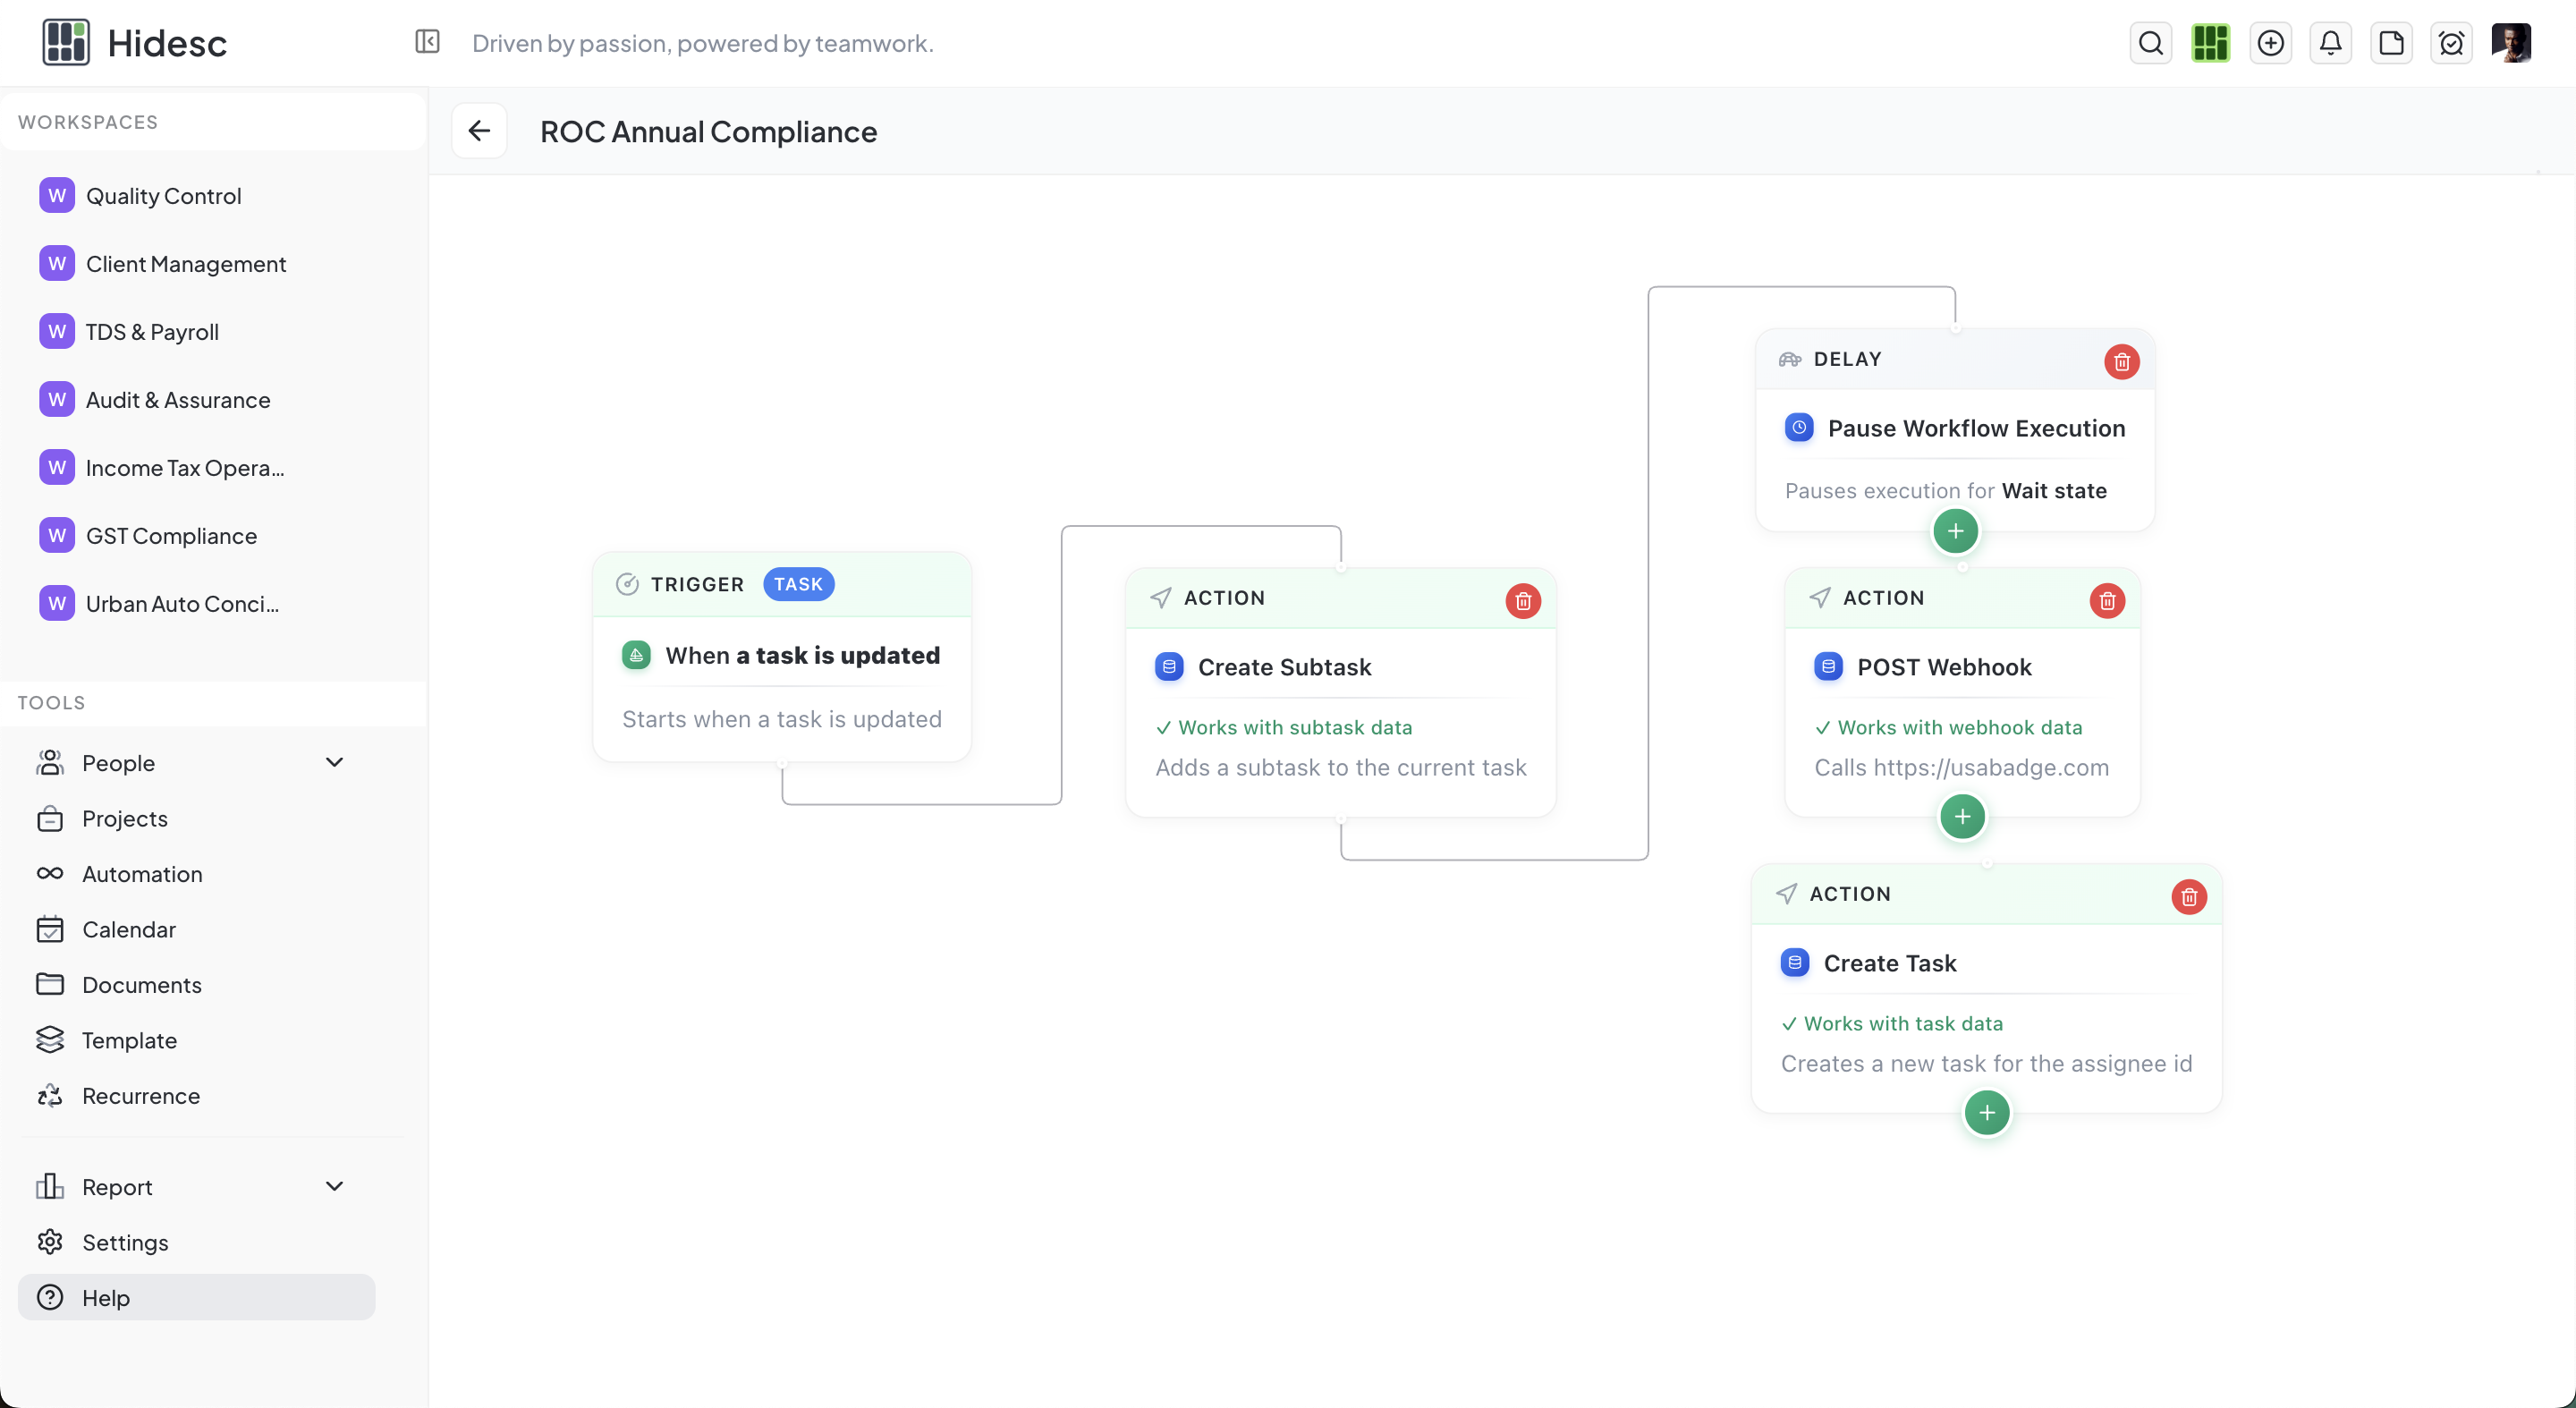The width and height of the screenshot is (2576, 1408).
Task: Expand the Report section
Action: pyautogui.click(x=335, y=1186)
